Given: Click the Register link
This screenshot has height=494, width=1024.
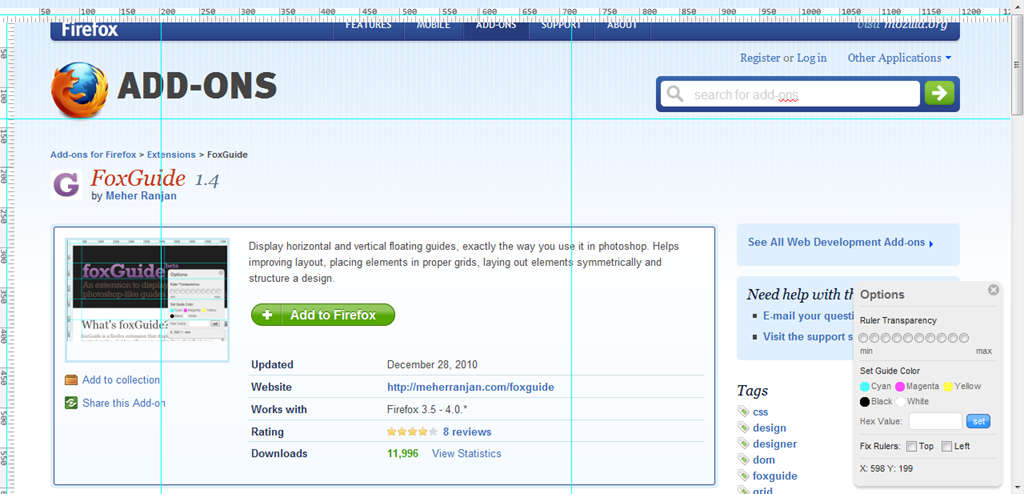Looking at the screenshot, I should pyautogui.click(x=760, y=58).
